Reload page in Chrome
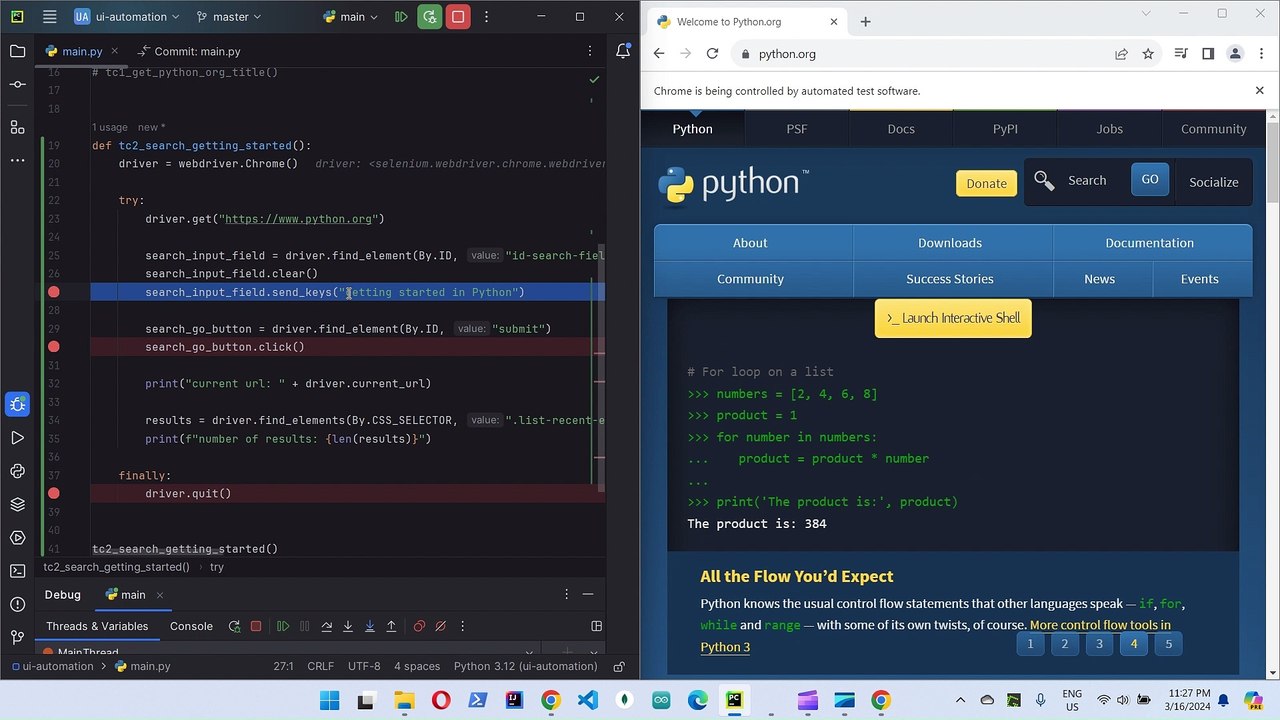 712,54
